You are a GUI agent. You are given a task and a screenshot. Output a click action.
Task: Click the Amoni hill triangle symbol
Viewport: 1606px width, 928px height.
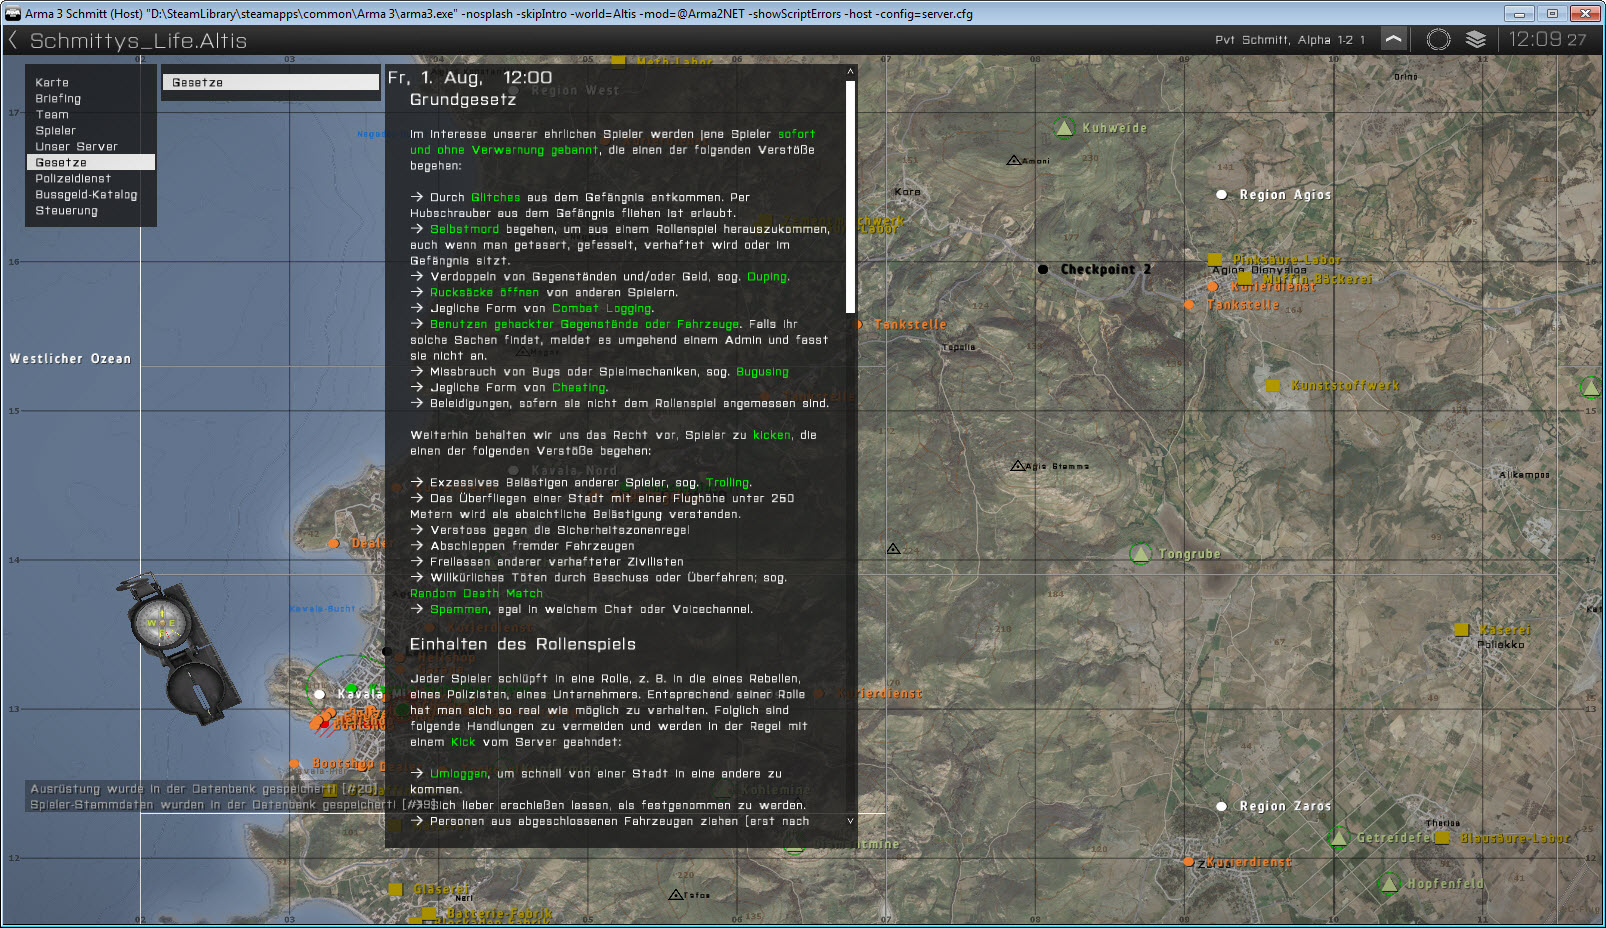[x=1013, y=160]
